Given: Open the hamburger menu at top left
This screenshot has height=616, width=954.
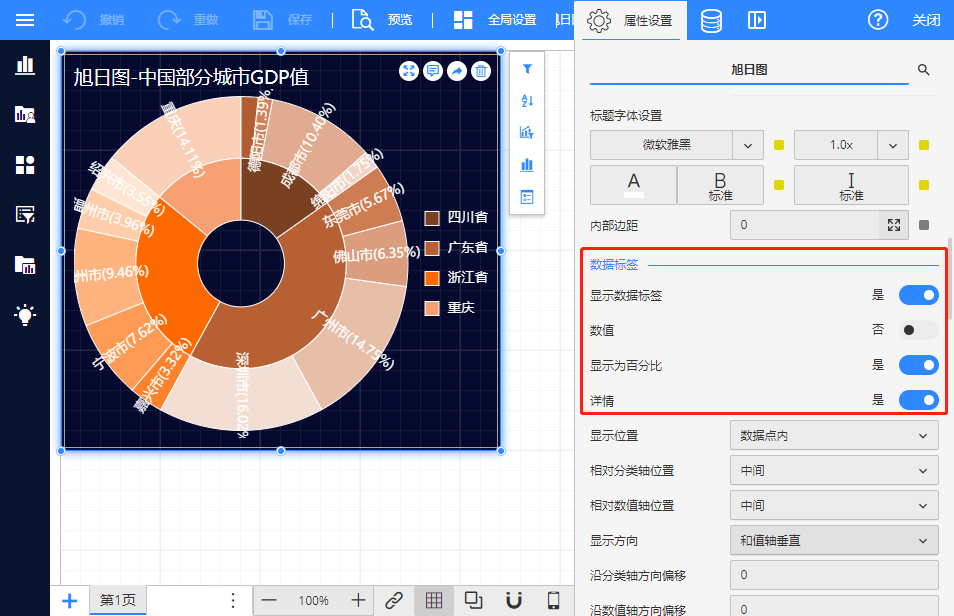Looking at the screenshot, I should click(25, 20).
